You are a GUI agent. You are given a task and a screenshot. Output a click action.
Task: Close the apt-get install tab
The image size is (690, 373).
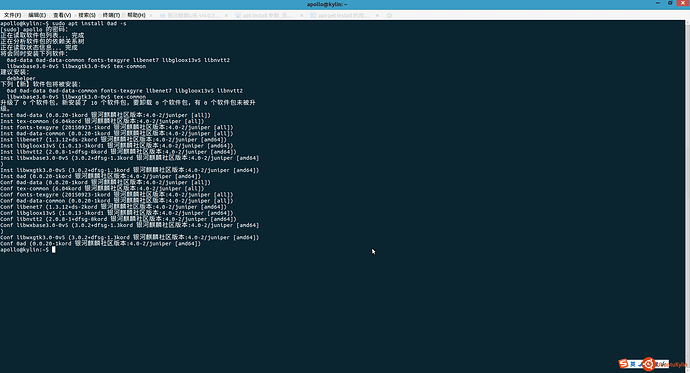pos(378,15)
